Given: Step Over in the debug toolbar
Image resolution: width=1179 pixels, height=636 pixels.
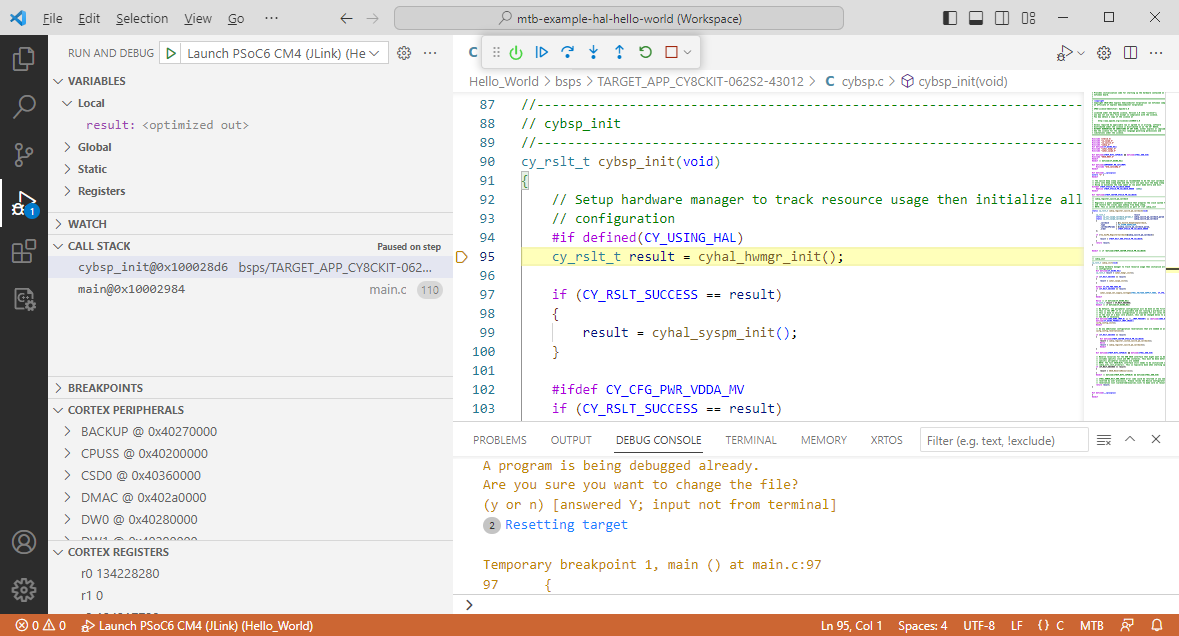Looking at the screenshot, I should click(x=568, y=52).
